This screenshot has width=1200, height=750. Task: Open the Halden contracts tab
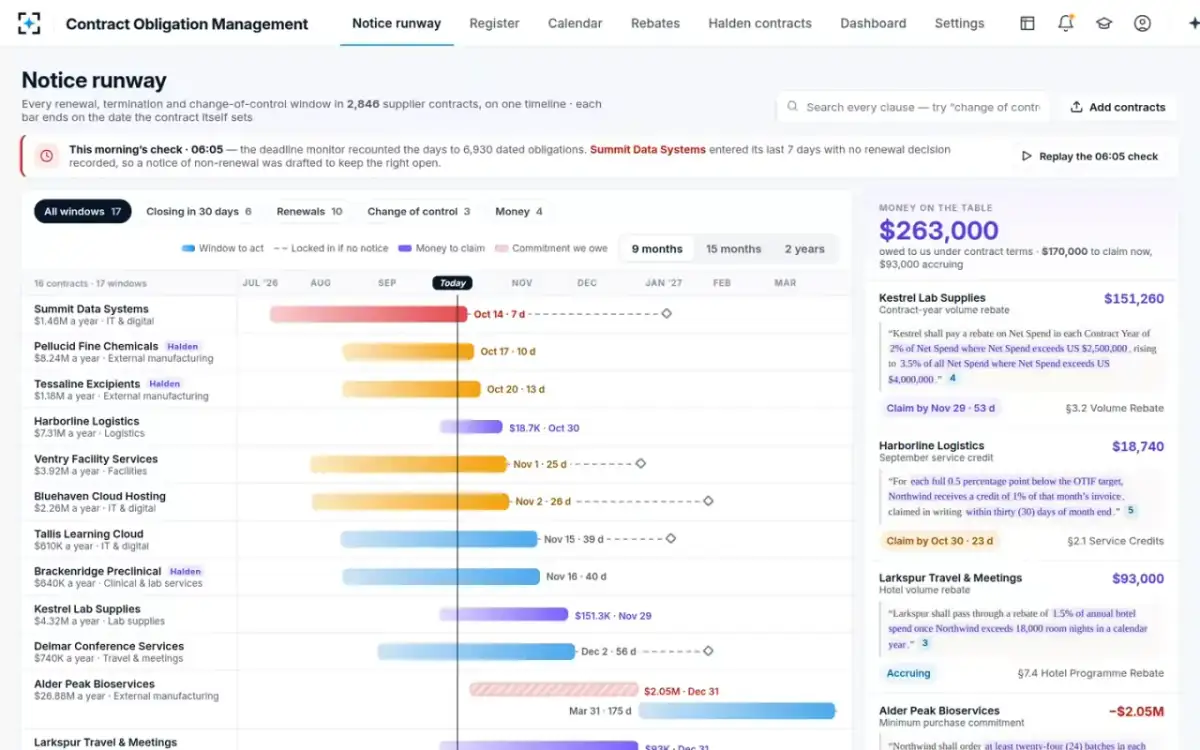click(x=760, y=23)
